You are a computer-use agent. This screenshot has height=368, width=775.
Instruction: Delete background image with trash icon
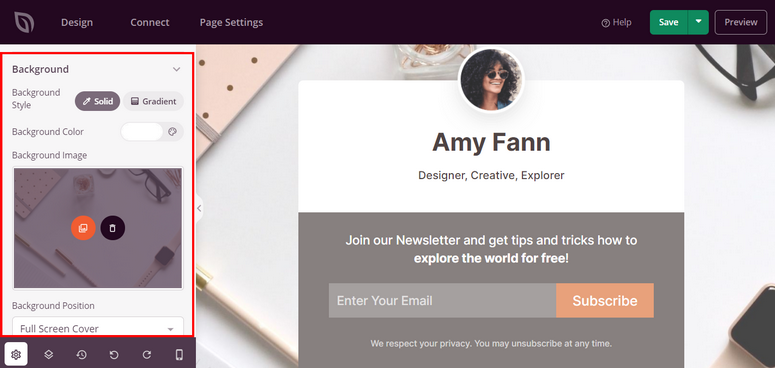click(x=113, y=228)
